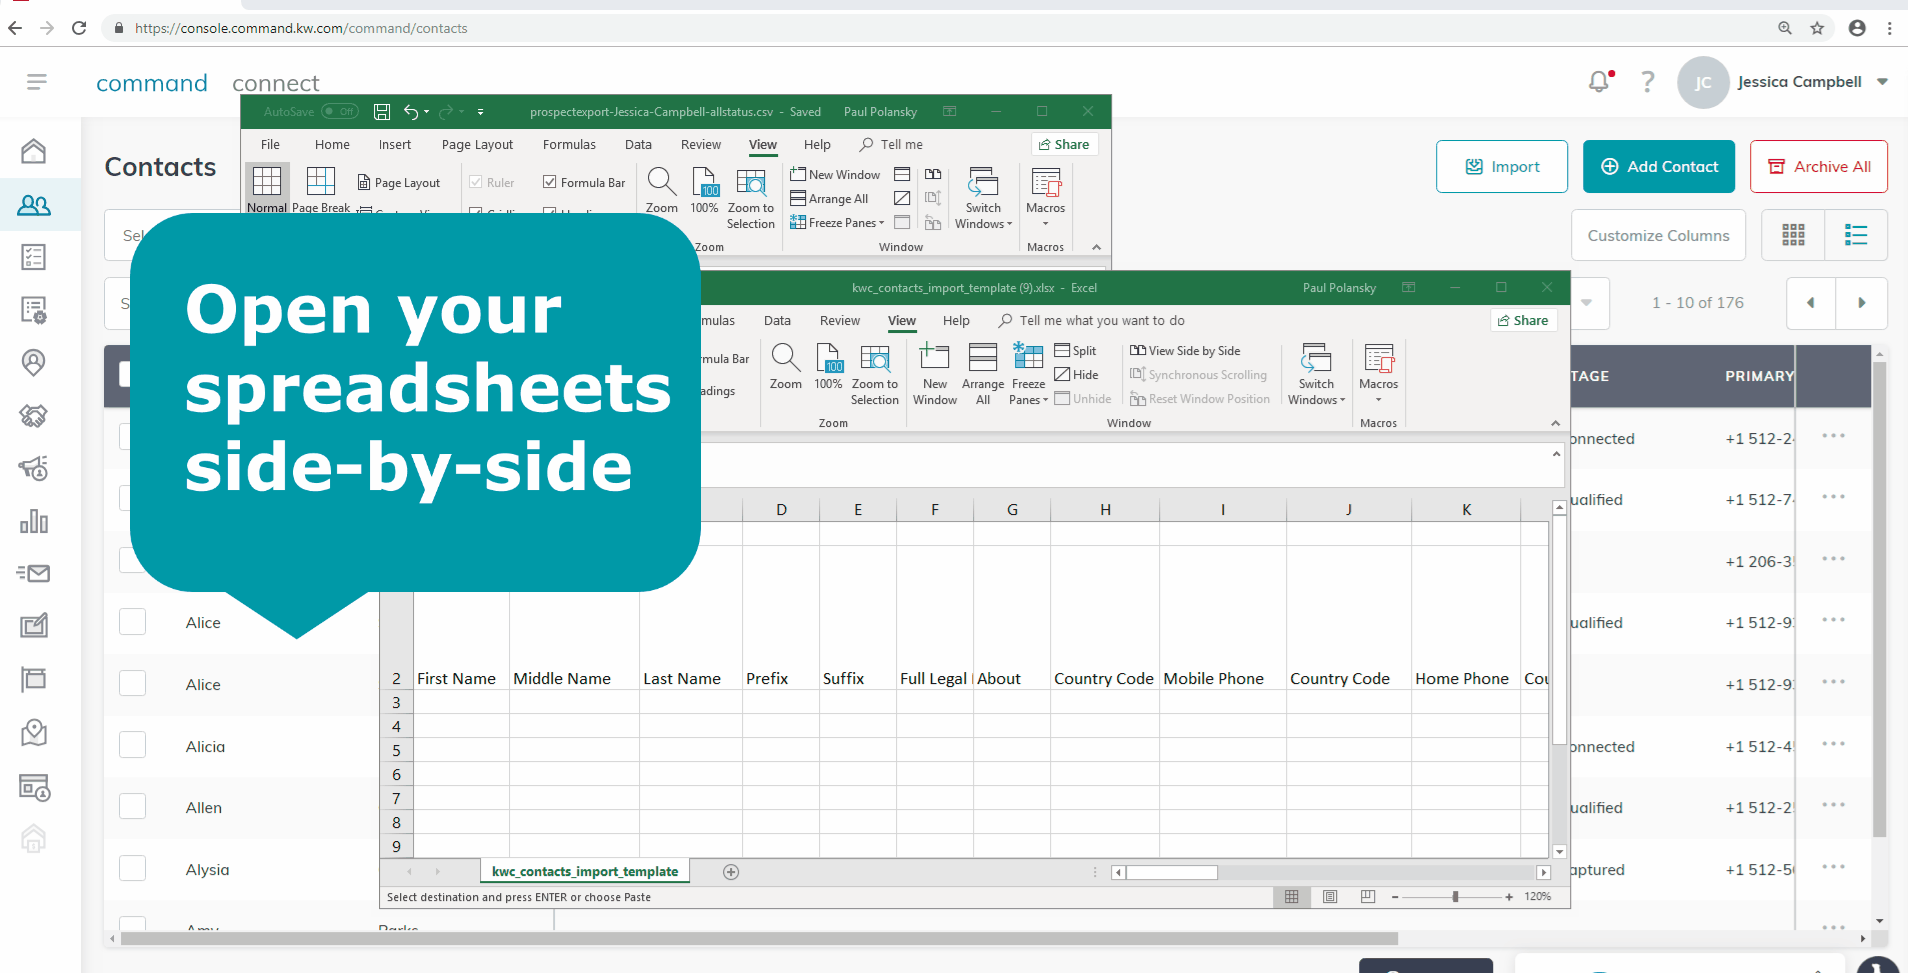Open Jessica Campbell account dropdown
The width and height of the screenshot is (1908, 973).
tap(1883, 82)
